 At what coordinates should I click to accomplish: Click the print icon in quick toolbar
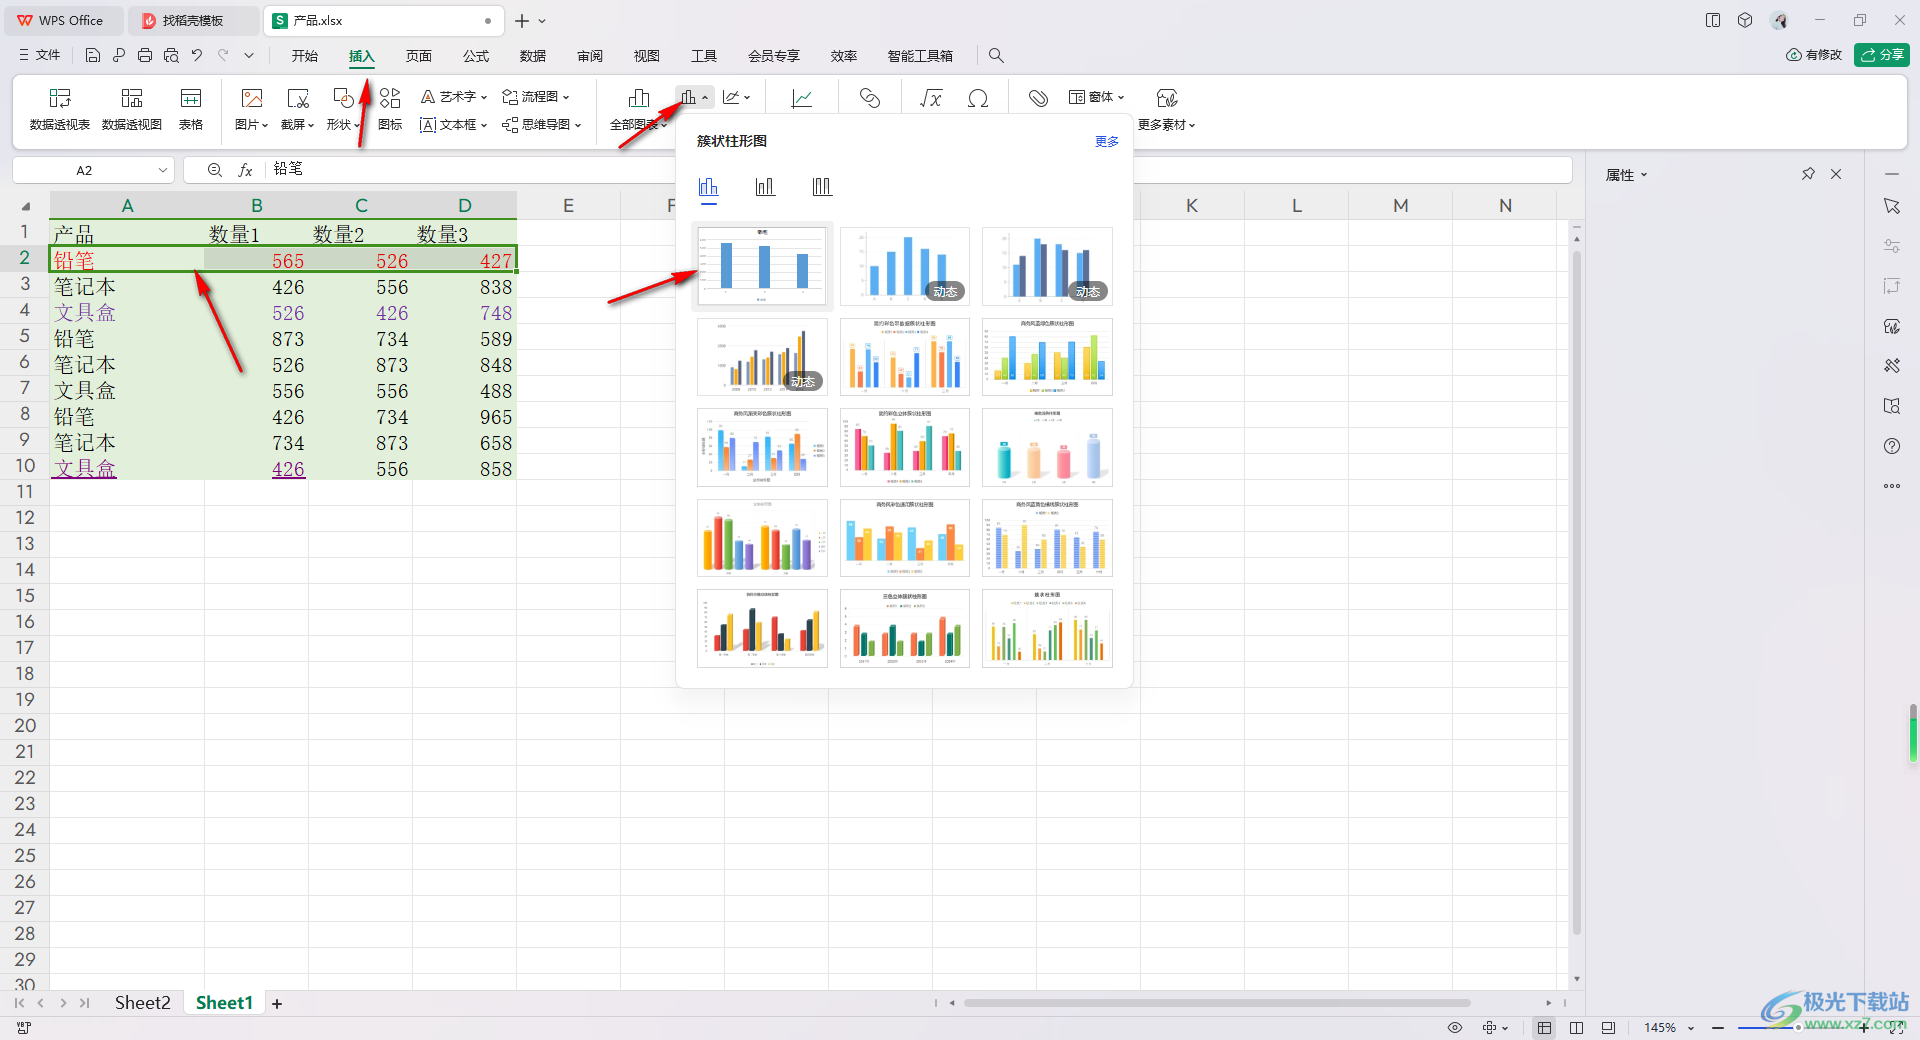145,55
